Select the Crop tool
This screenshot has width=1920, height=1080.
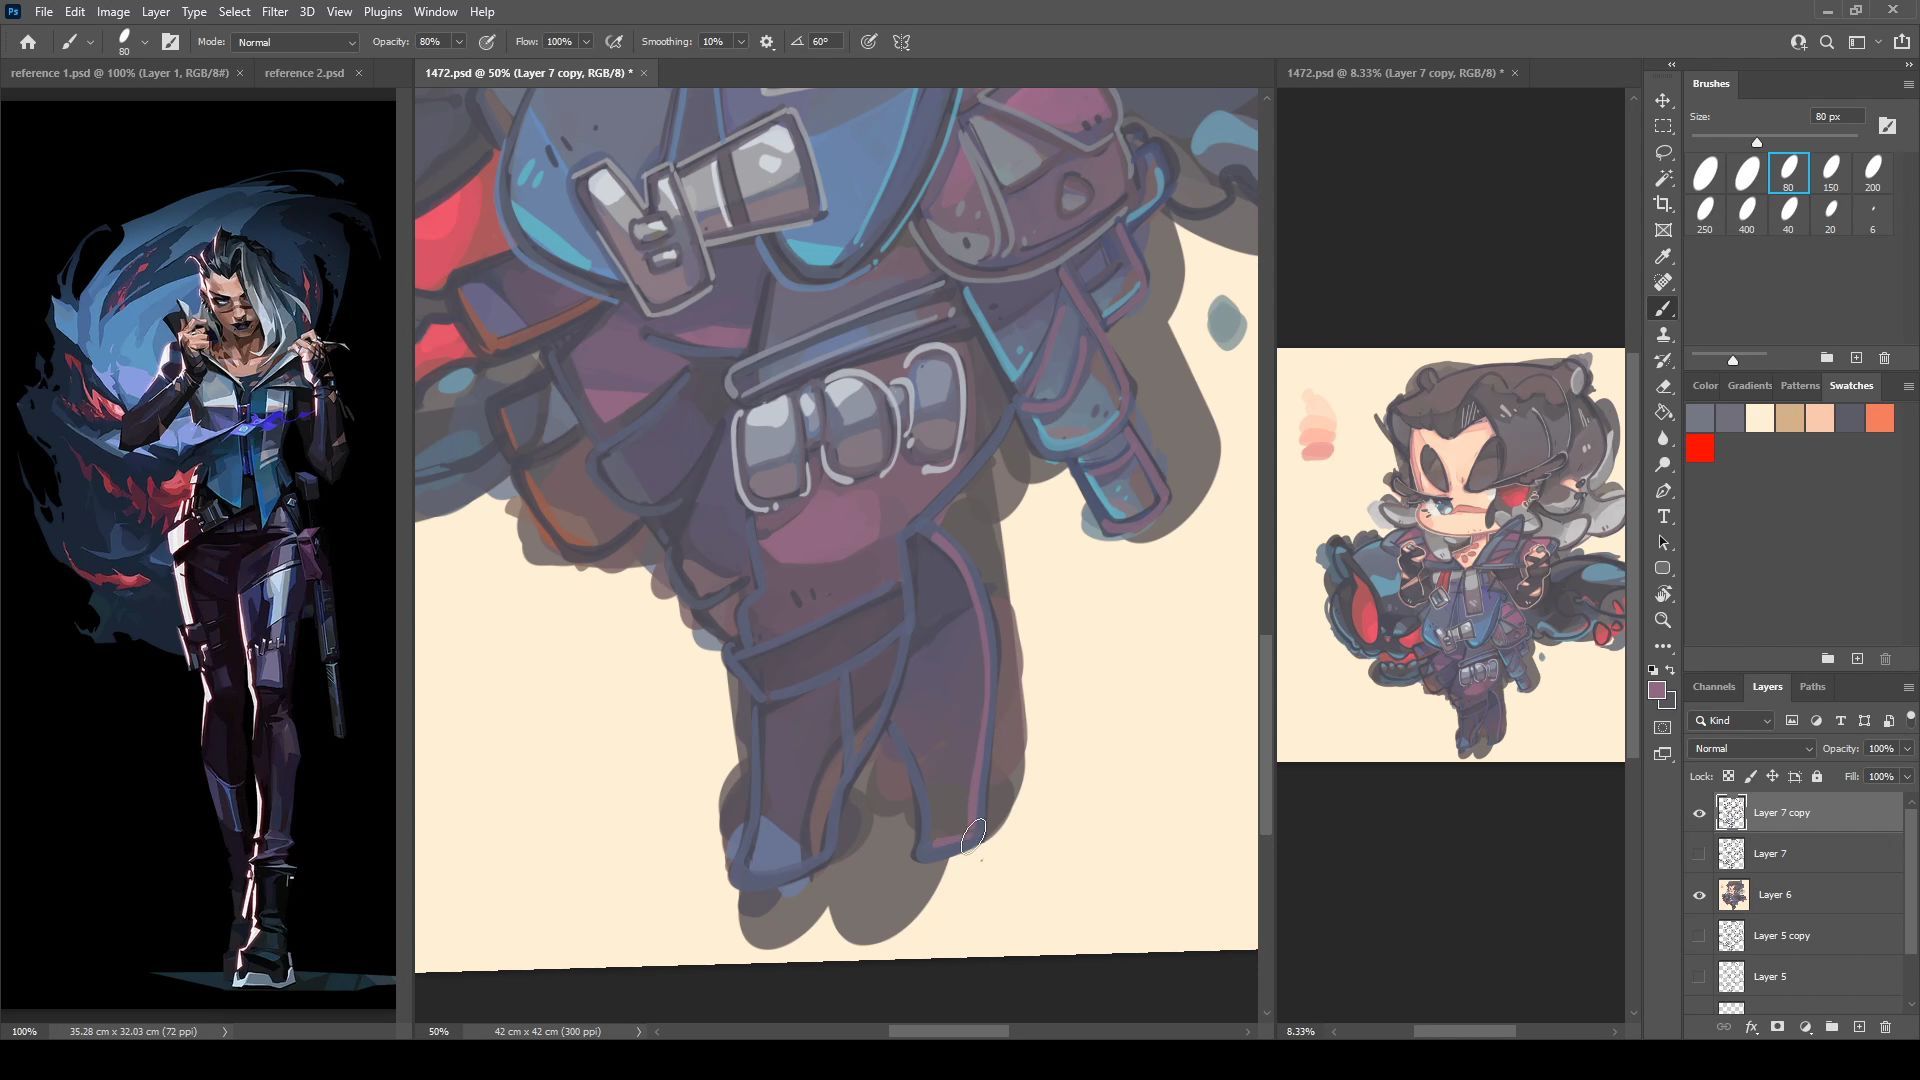click(1663, 205)
